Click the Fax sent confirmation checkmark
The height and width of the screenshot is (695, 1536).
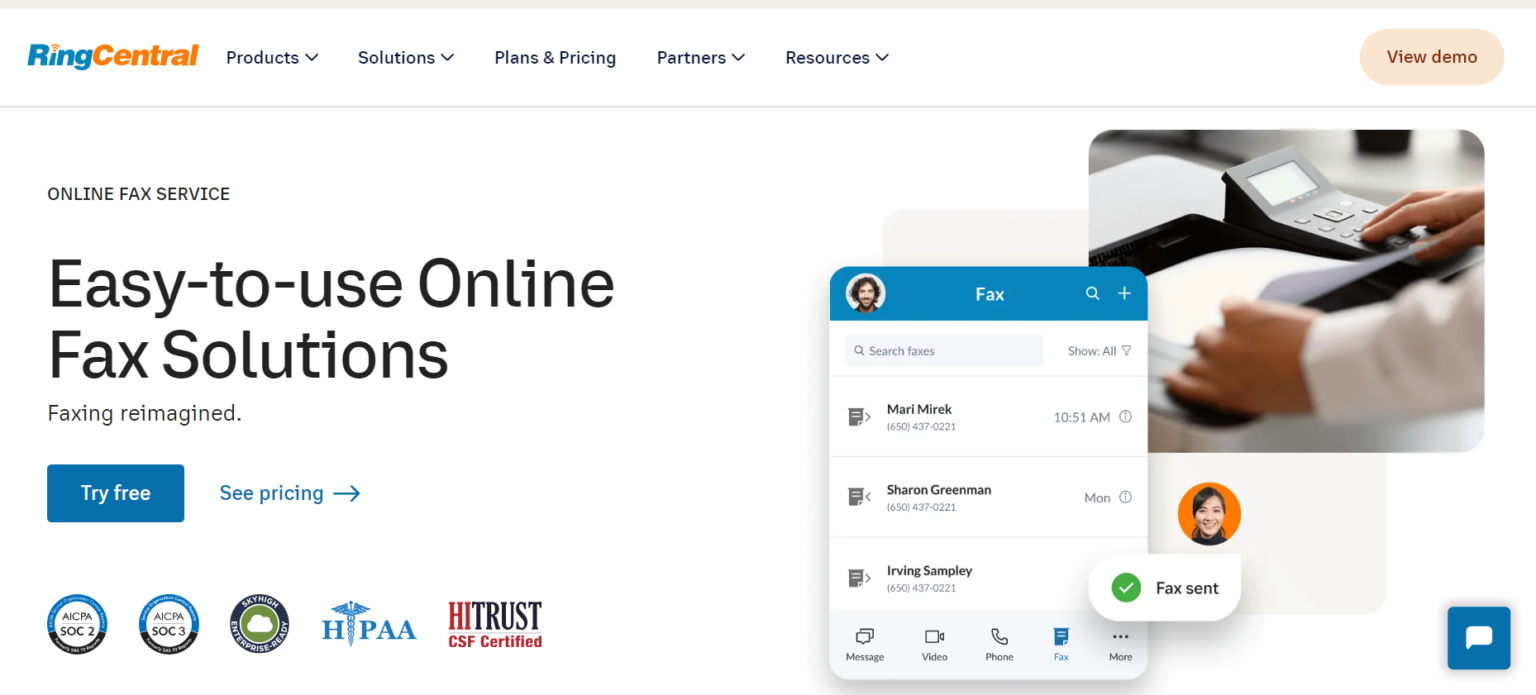click(x=1125, y=587)
